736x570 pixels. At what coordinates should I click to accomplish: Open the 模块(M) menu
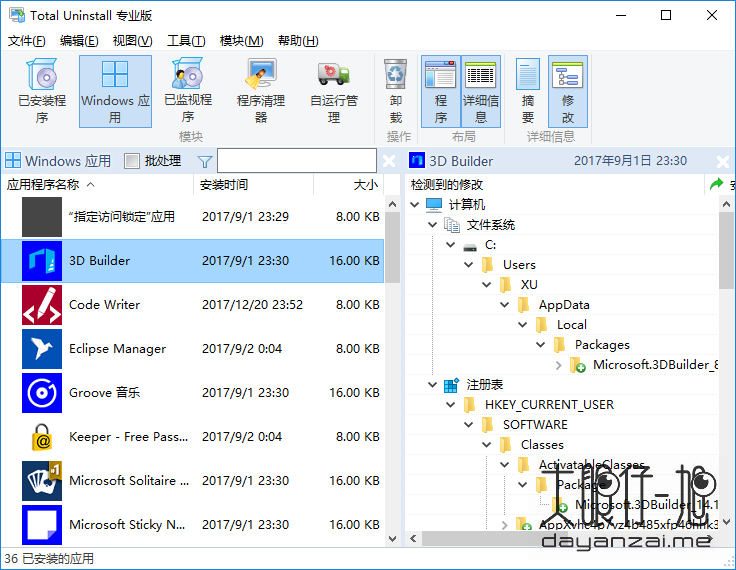241,41
